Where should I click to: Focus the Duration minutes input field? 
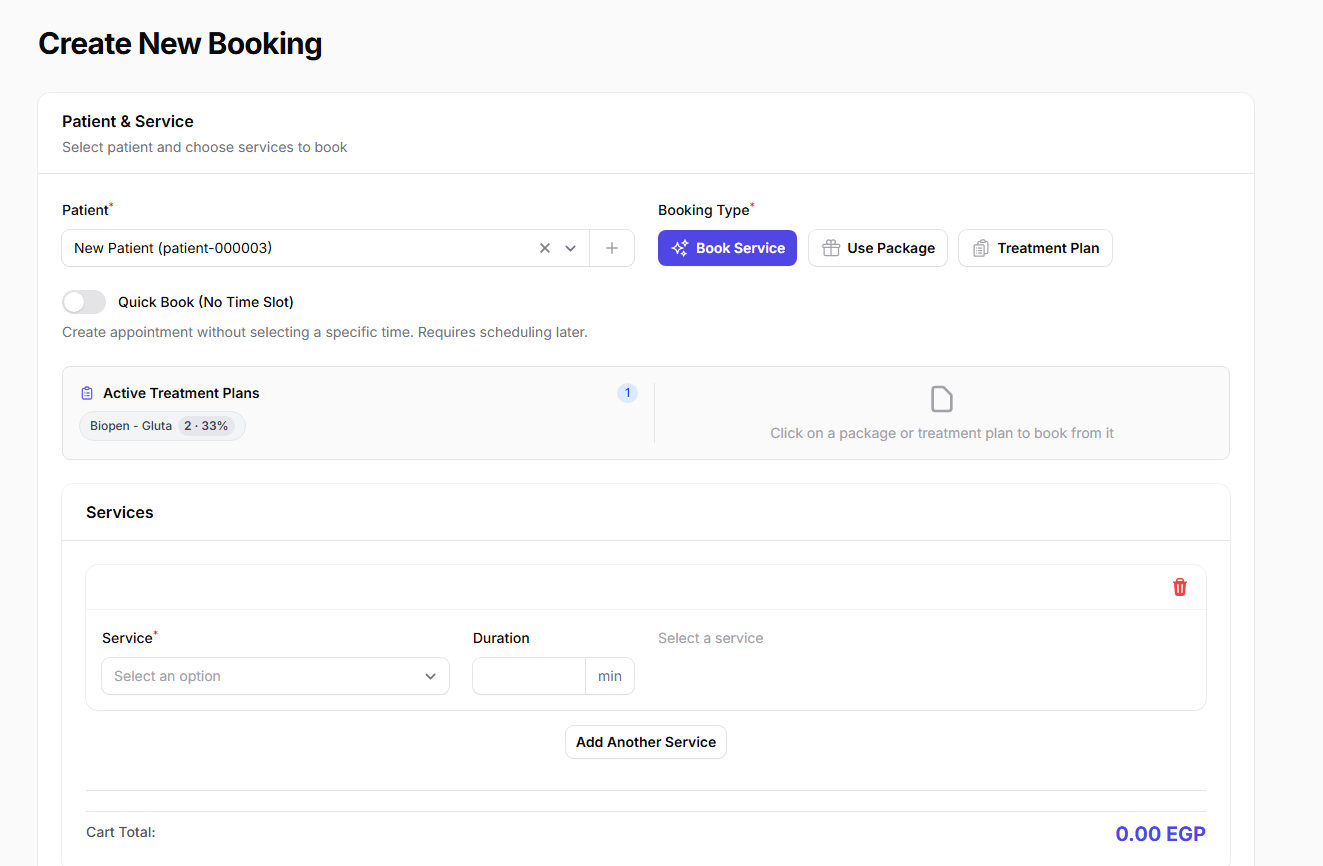point(529,676)
